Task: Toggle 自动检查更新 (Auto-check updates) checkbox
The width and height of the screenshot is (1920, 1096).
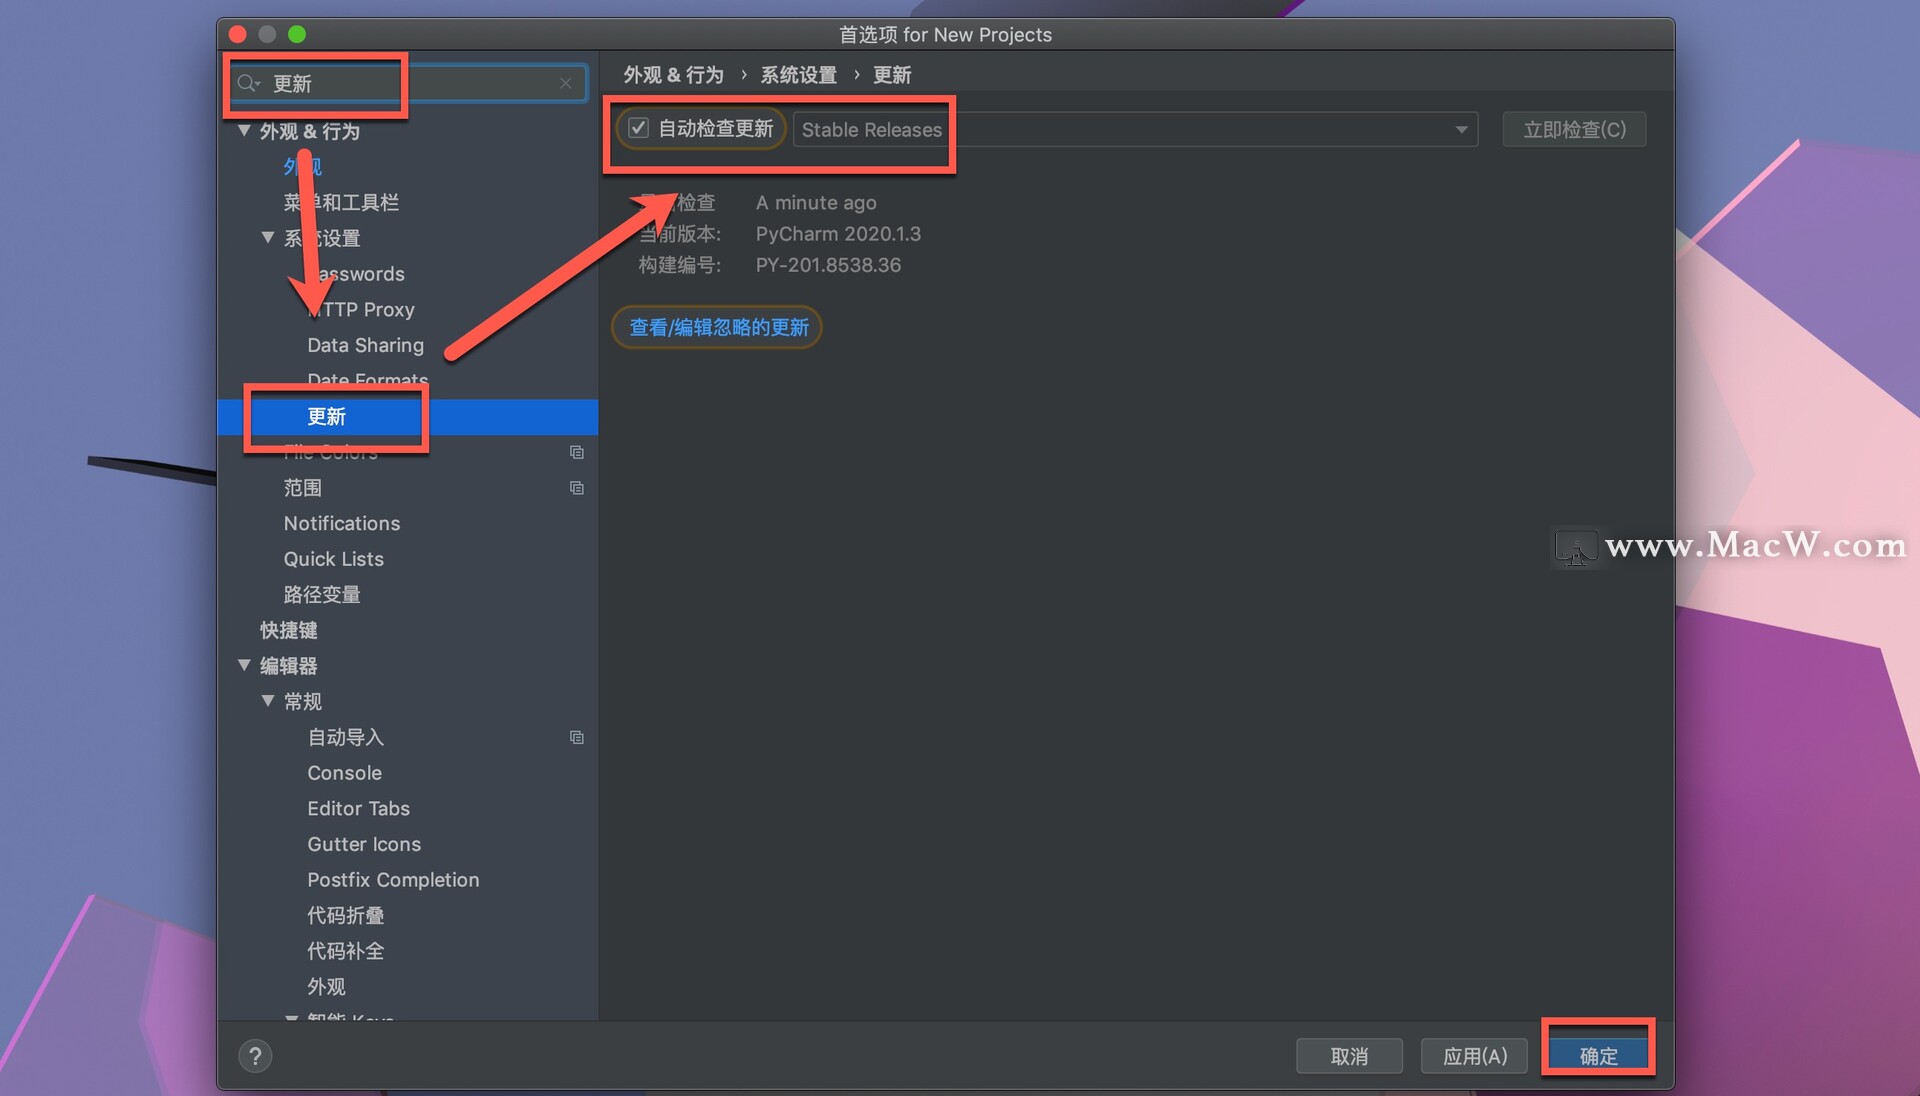Action: click(637, 128)
